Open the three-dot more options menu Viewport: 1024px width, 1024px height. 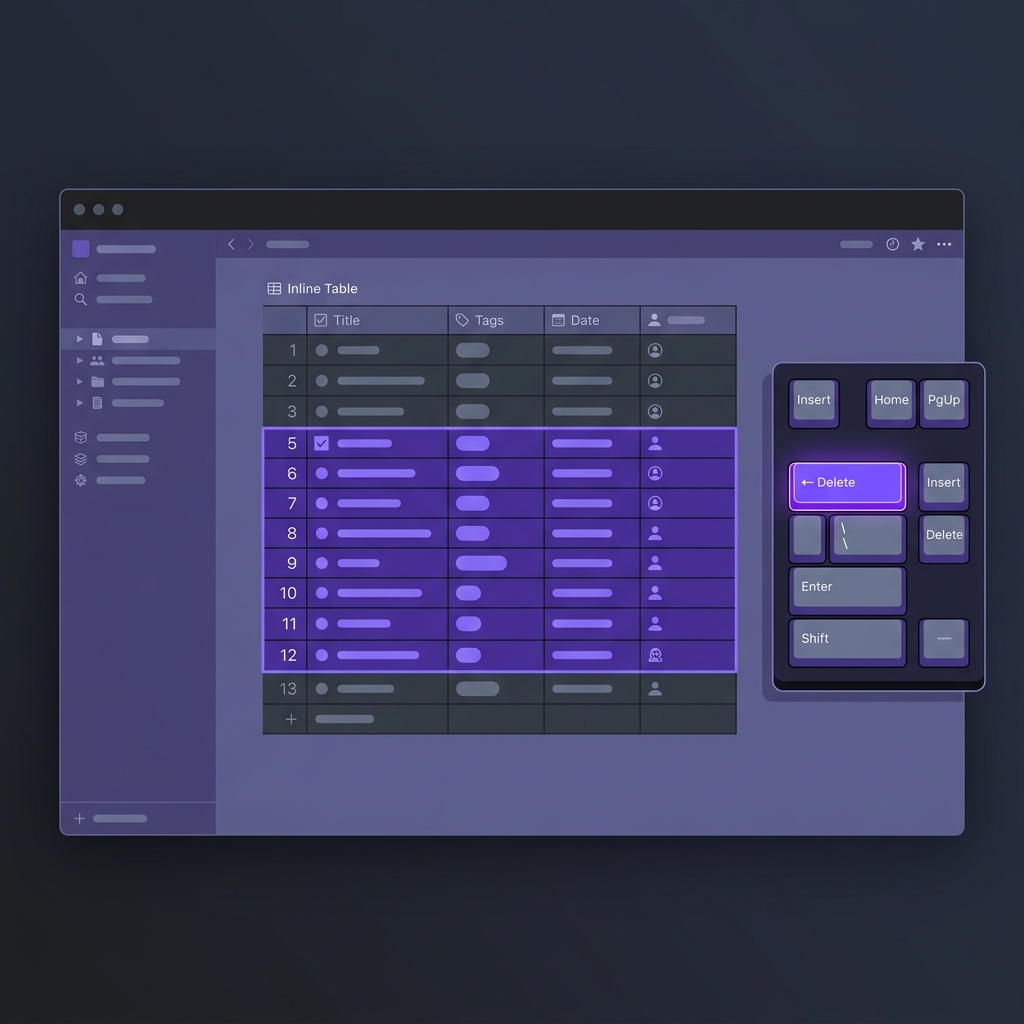point(944,244)
